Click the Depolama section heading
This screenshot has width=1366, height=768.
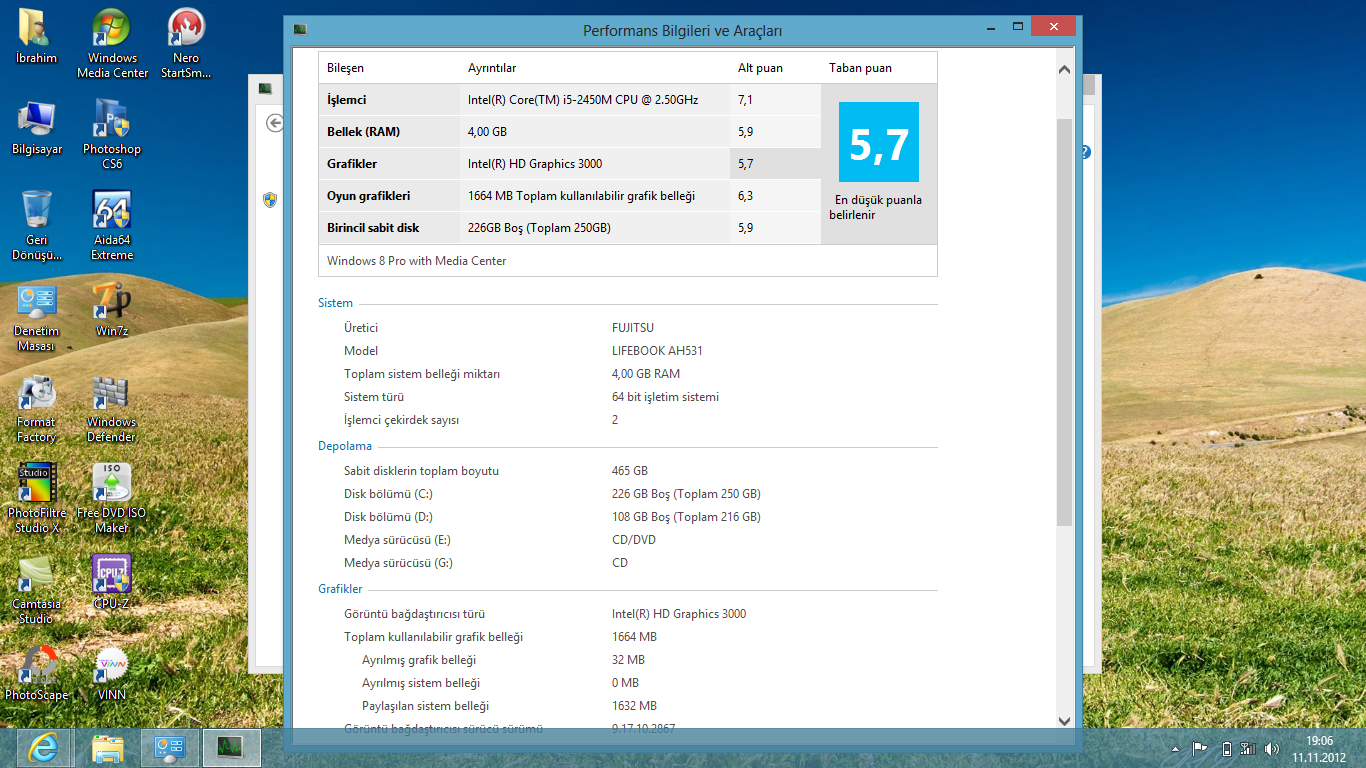[x=345, y=446]
